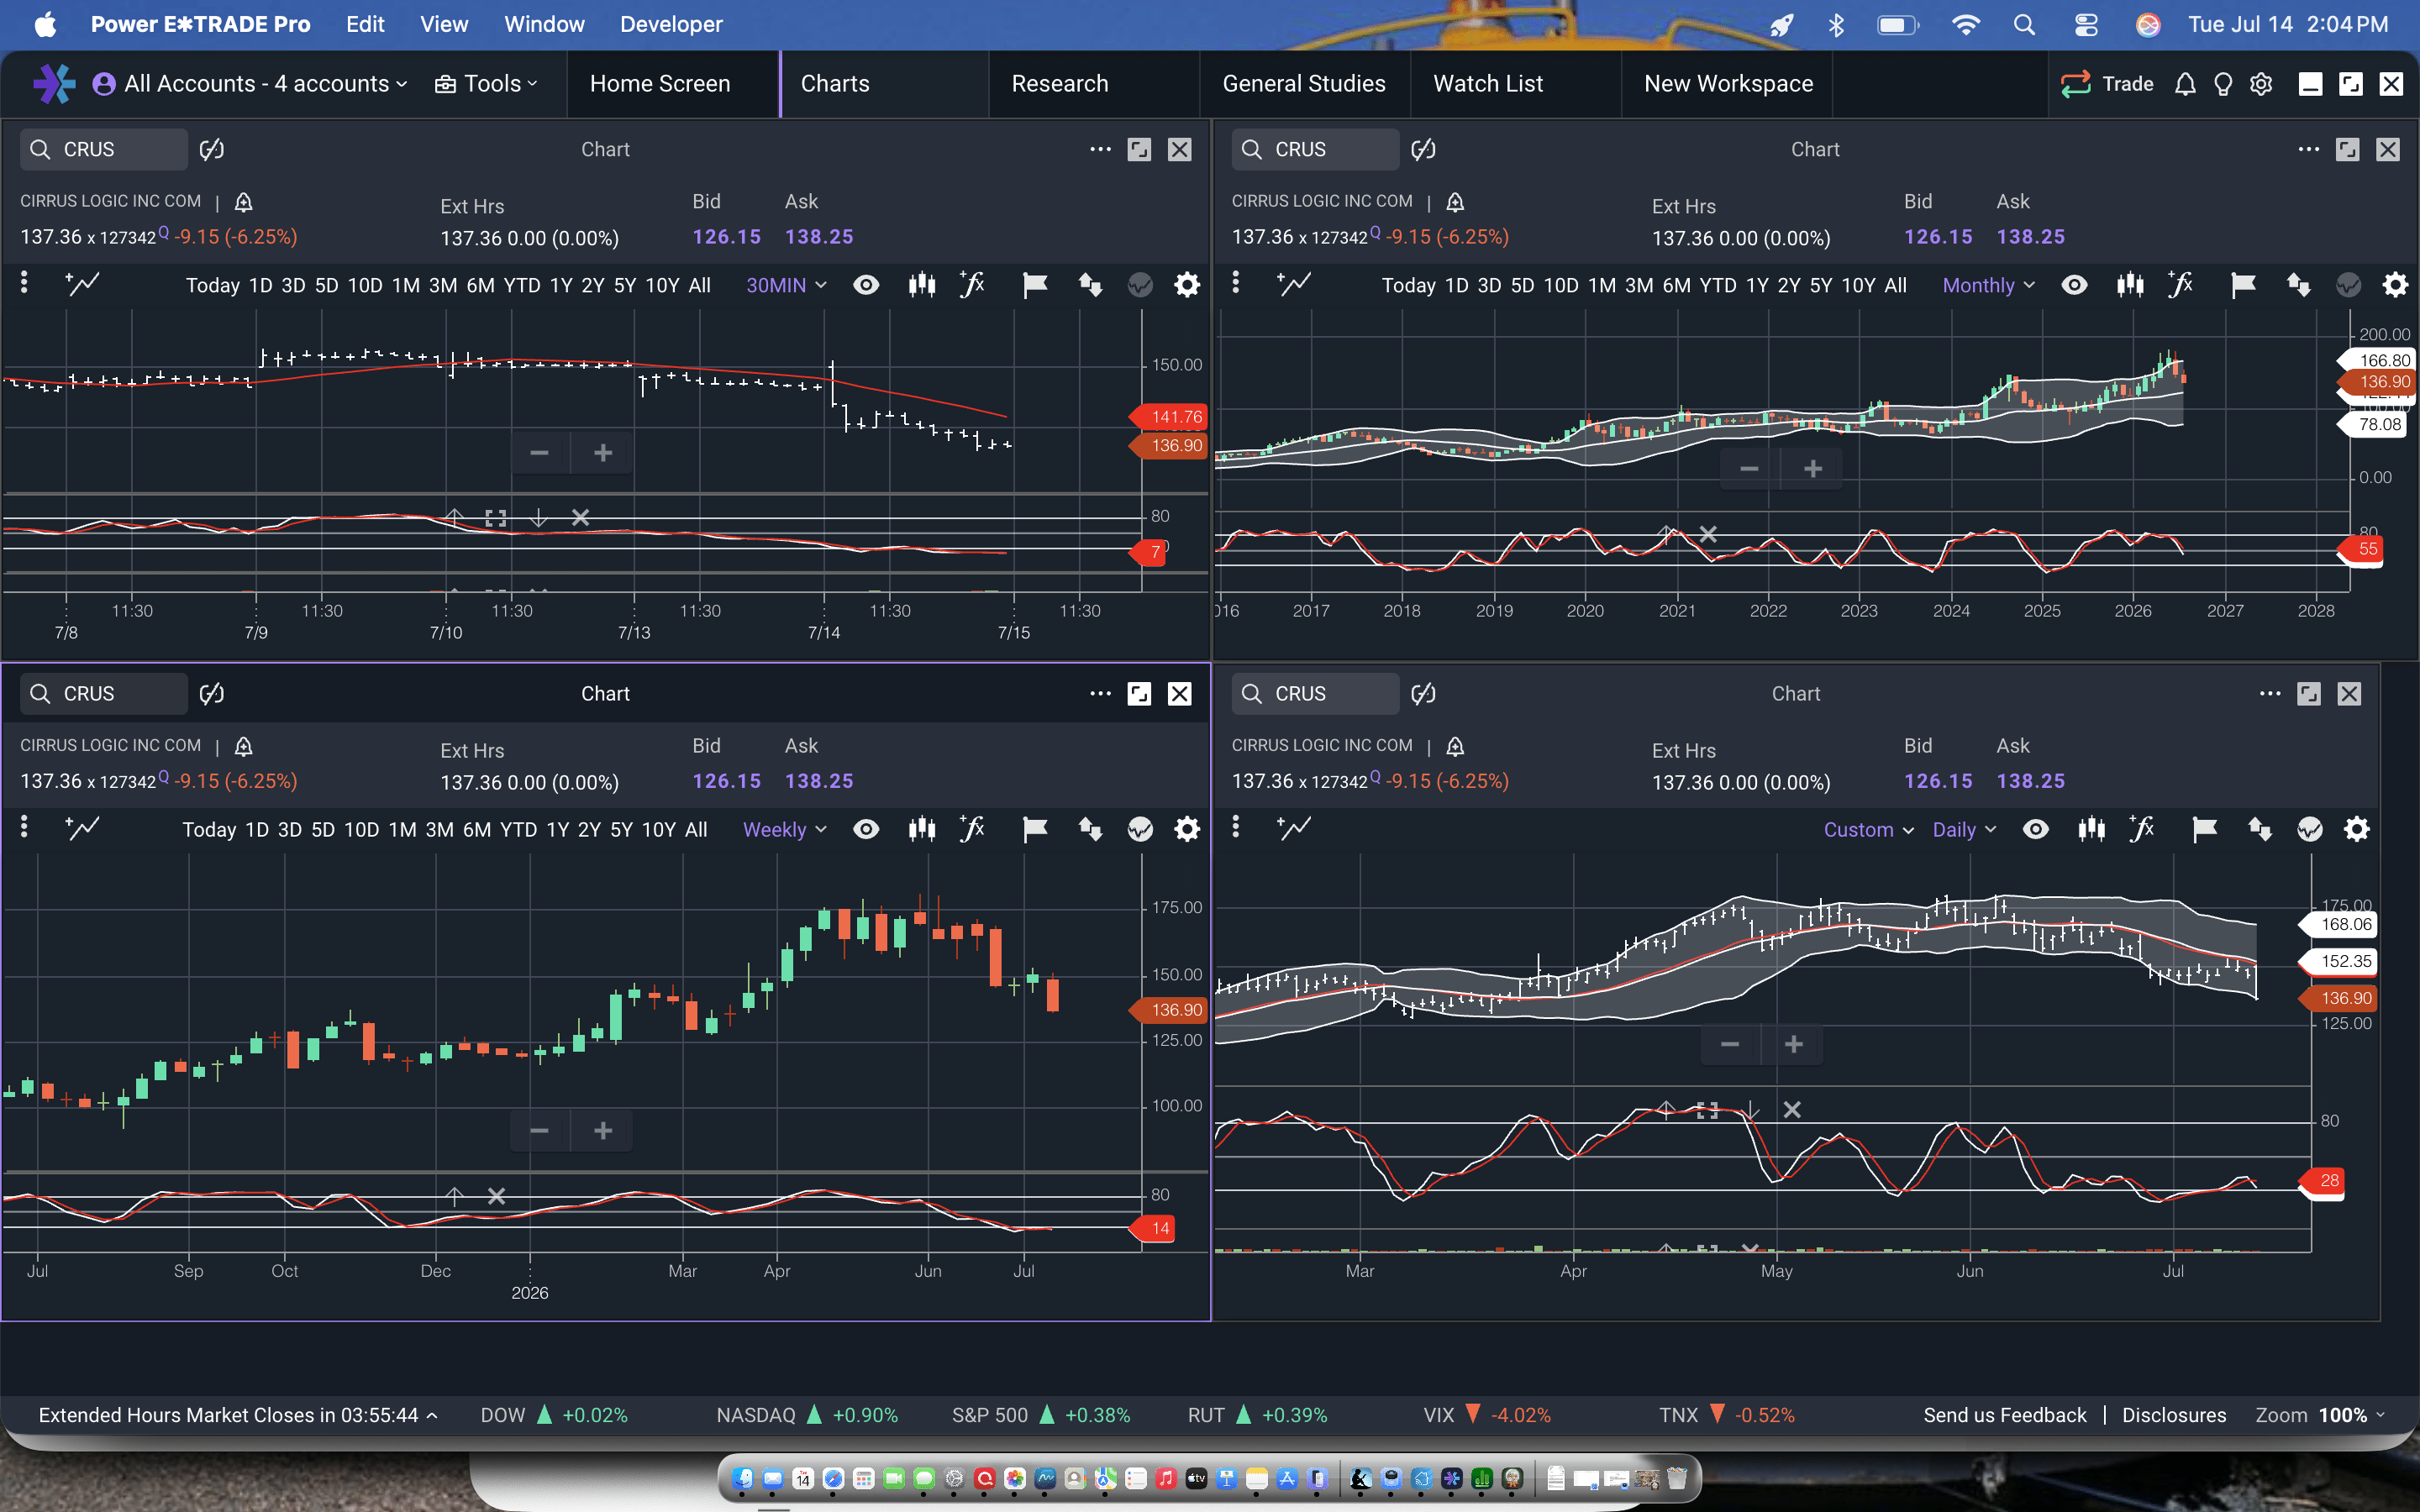Expand the 30MIN interval dropdown

point(786,285)
